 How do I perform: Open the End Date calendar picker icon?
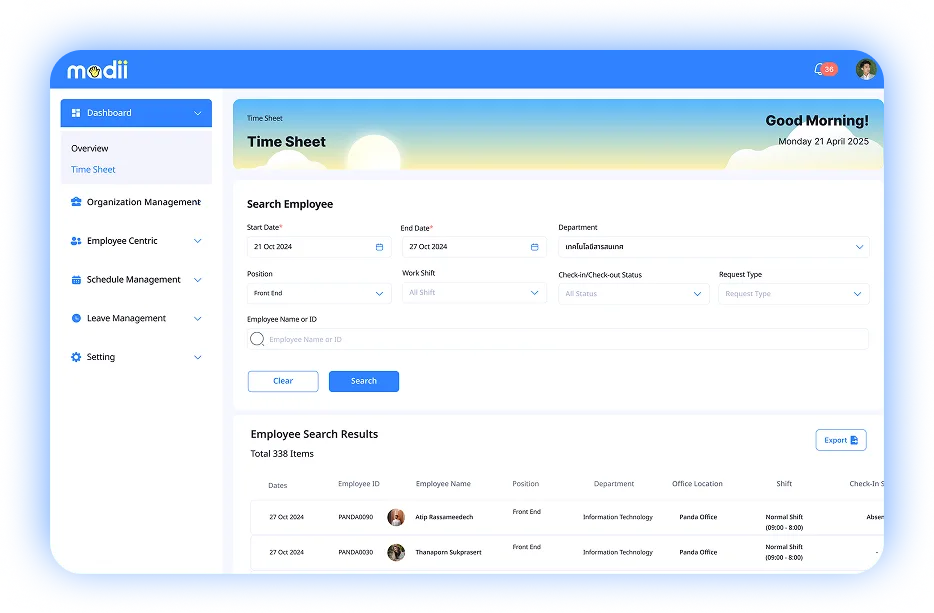pos(534,247)
